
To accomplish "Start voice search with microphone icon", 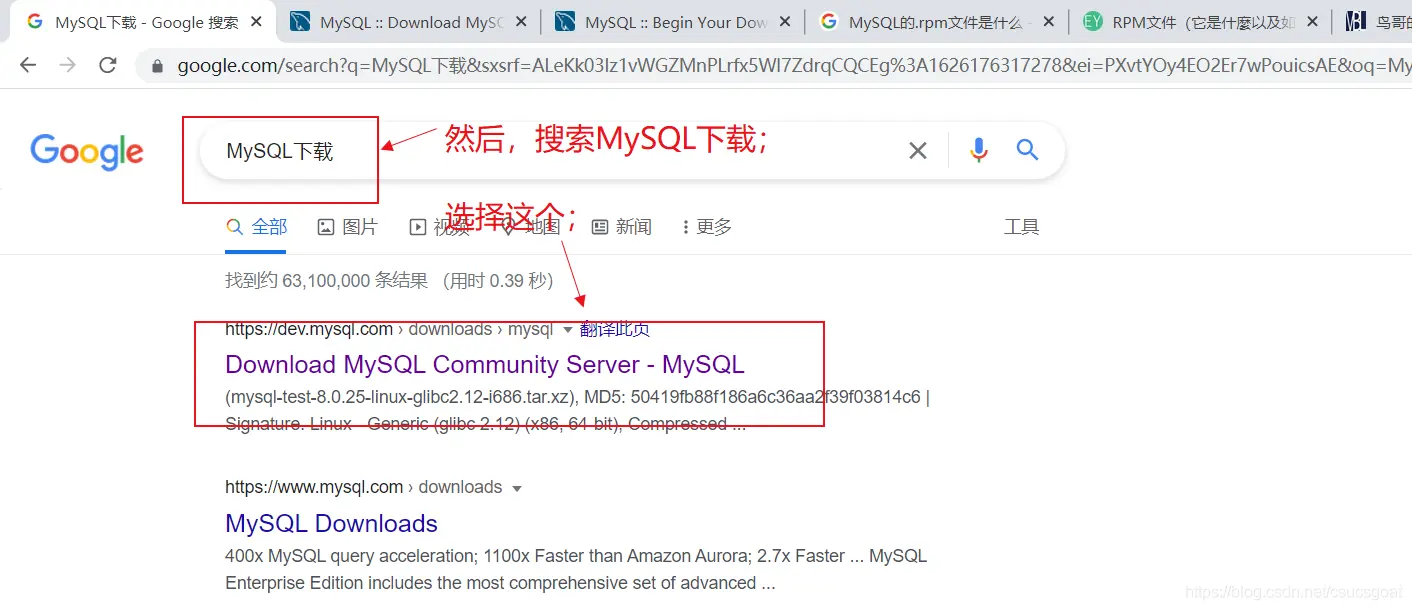I will [x=978, y=150].
